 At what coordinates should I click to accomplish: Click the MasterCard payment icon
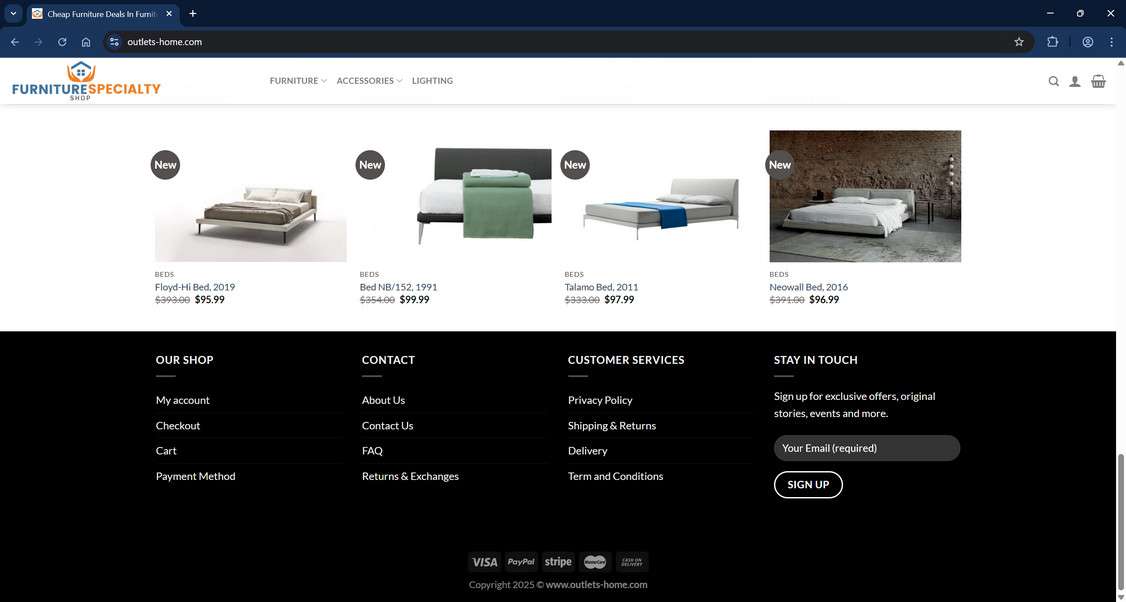click(x=595, y=562)
